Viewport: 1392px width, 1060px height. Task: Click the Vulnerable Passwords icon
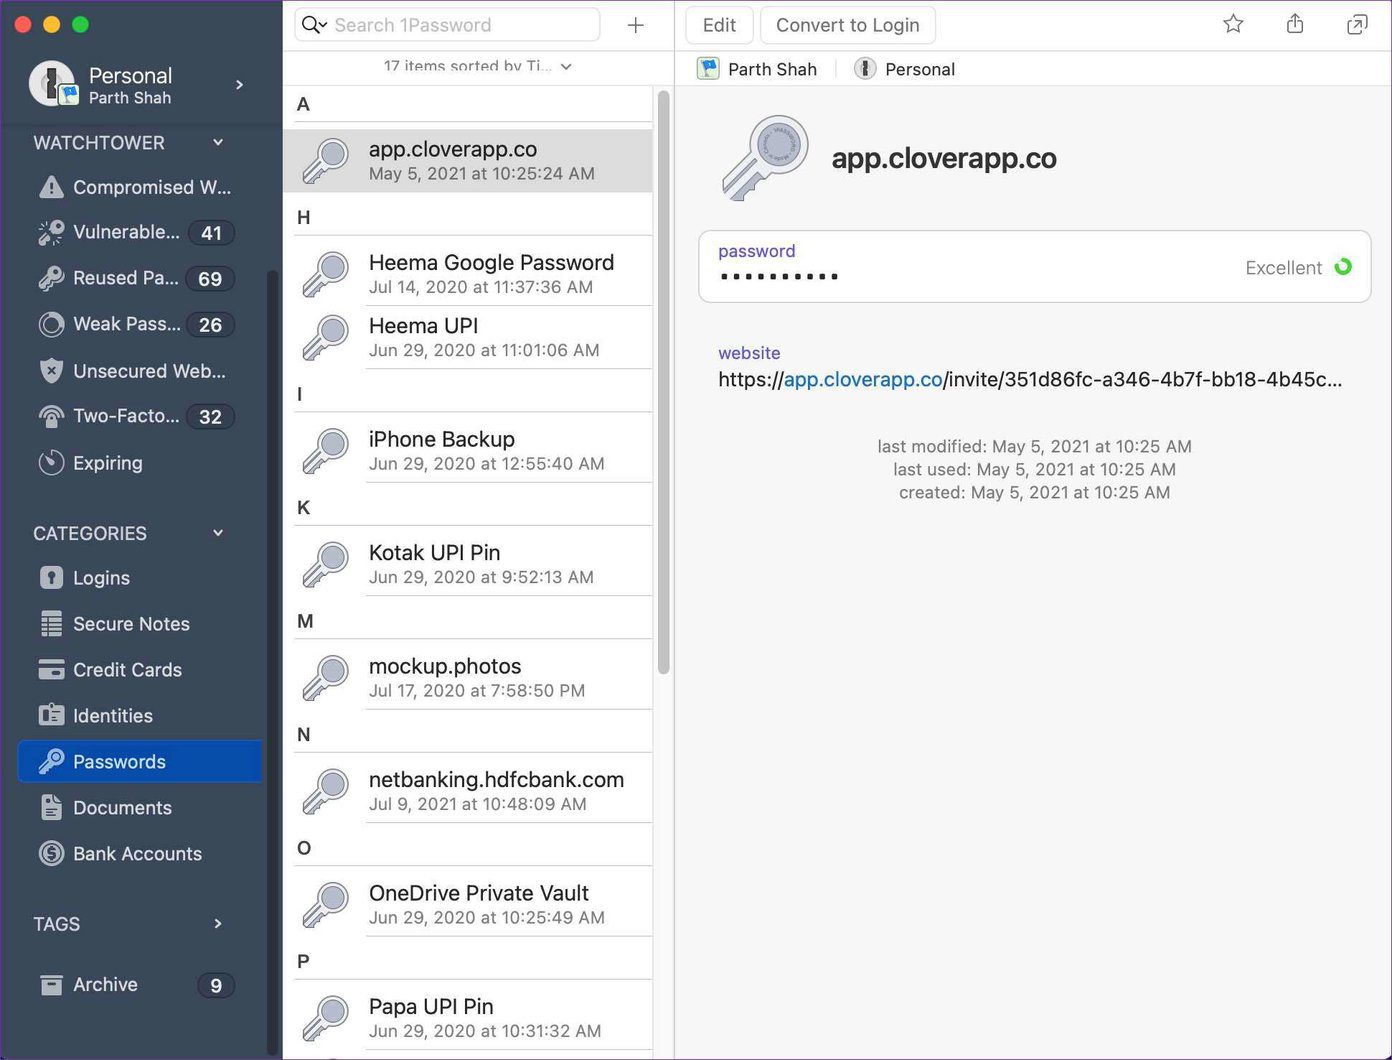click(51, 232)
